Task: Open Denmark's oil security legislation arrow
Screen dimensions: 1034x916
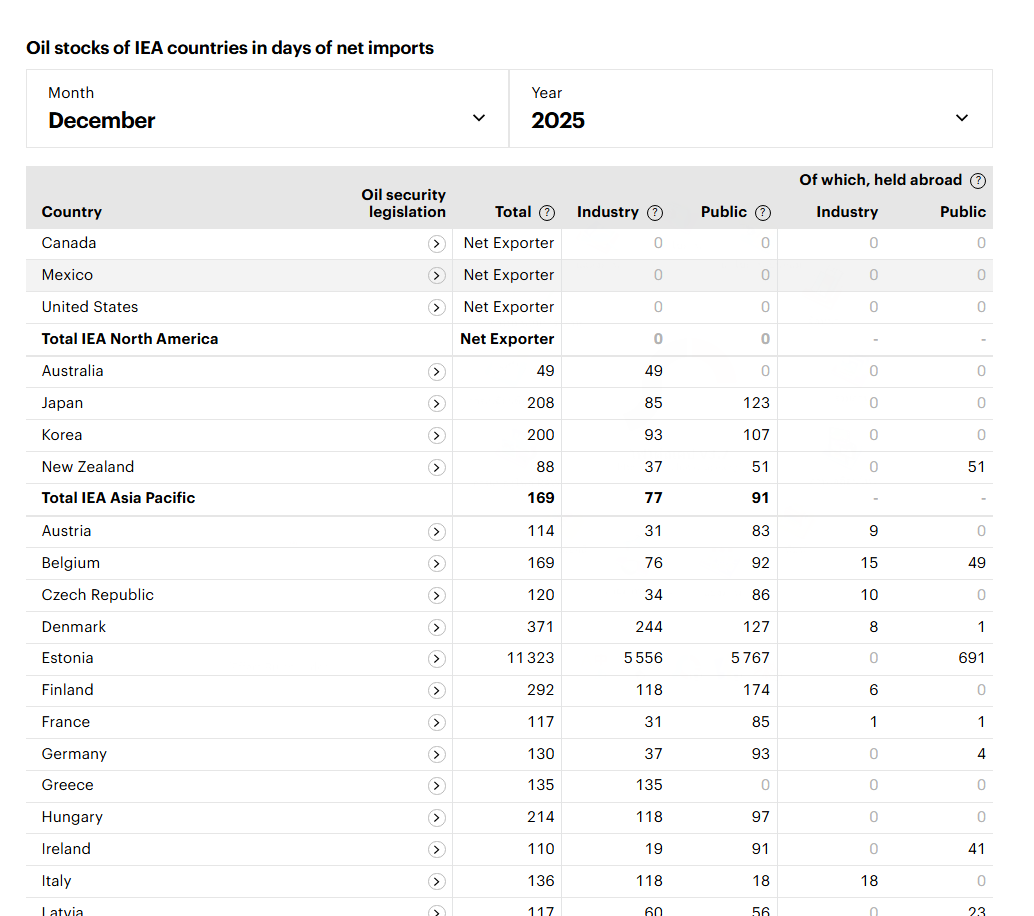Action: tap(436, 628)
